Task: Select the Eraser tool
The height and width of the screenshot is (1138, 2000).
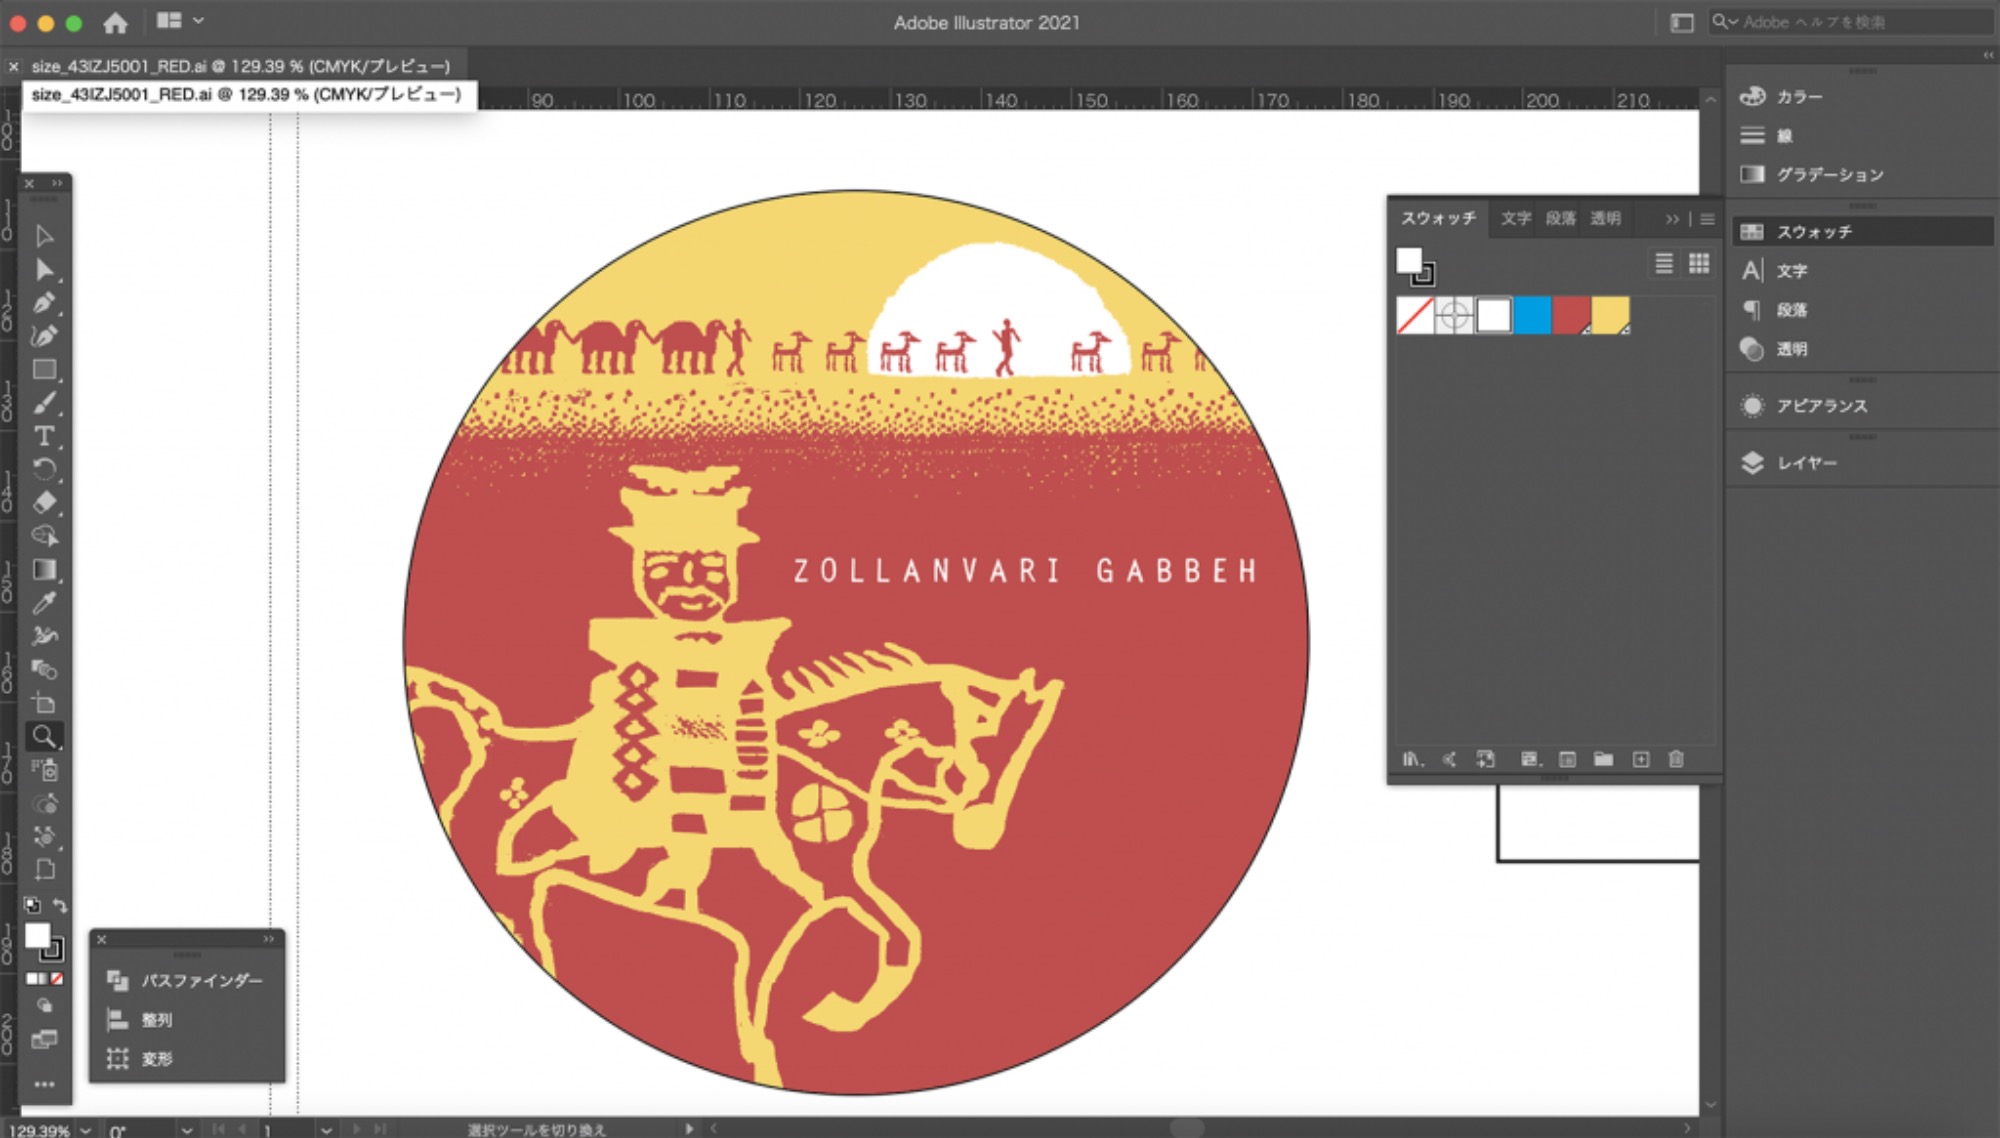Action: [x=44, y=502]
